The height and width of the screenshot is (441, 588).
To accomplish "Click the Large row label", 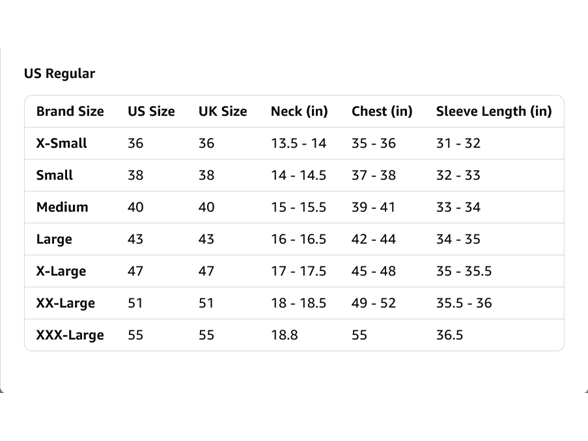I will [x=54, y=239].
